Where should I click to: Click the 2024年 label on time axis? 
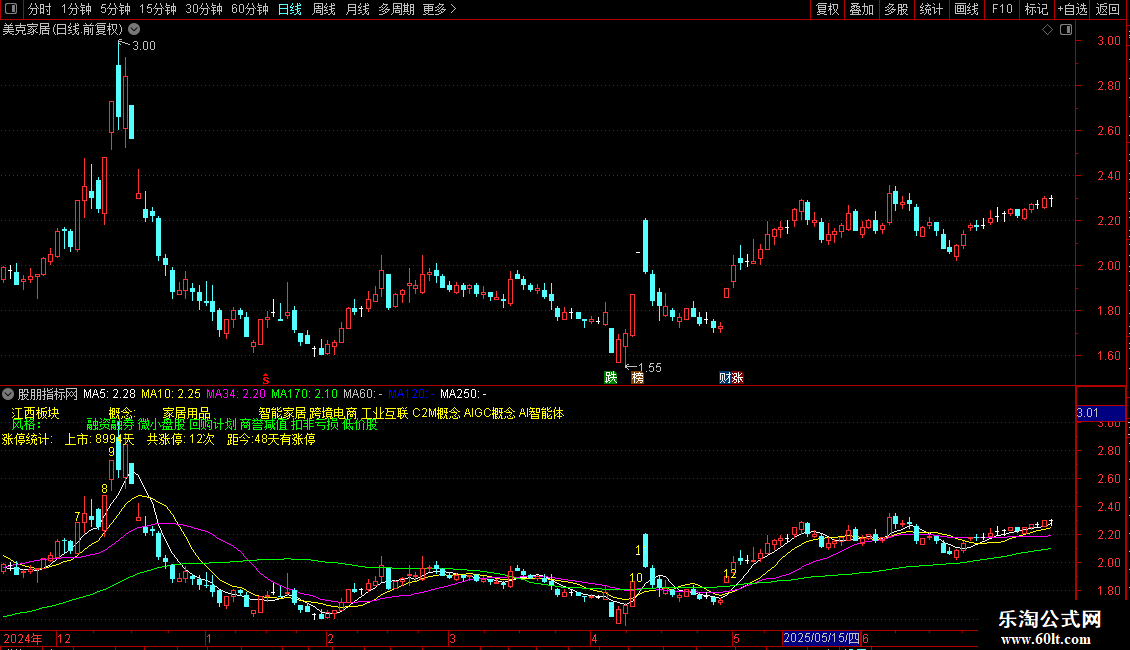(22, 638)
